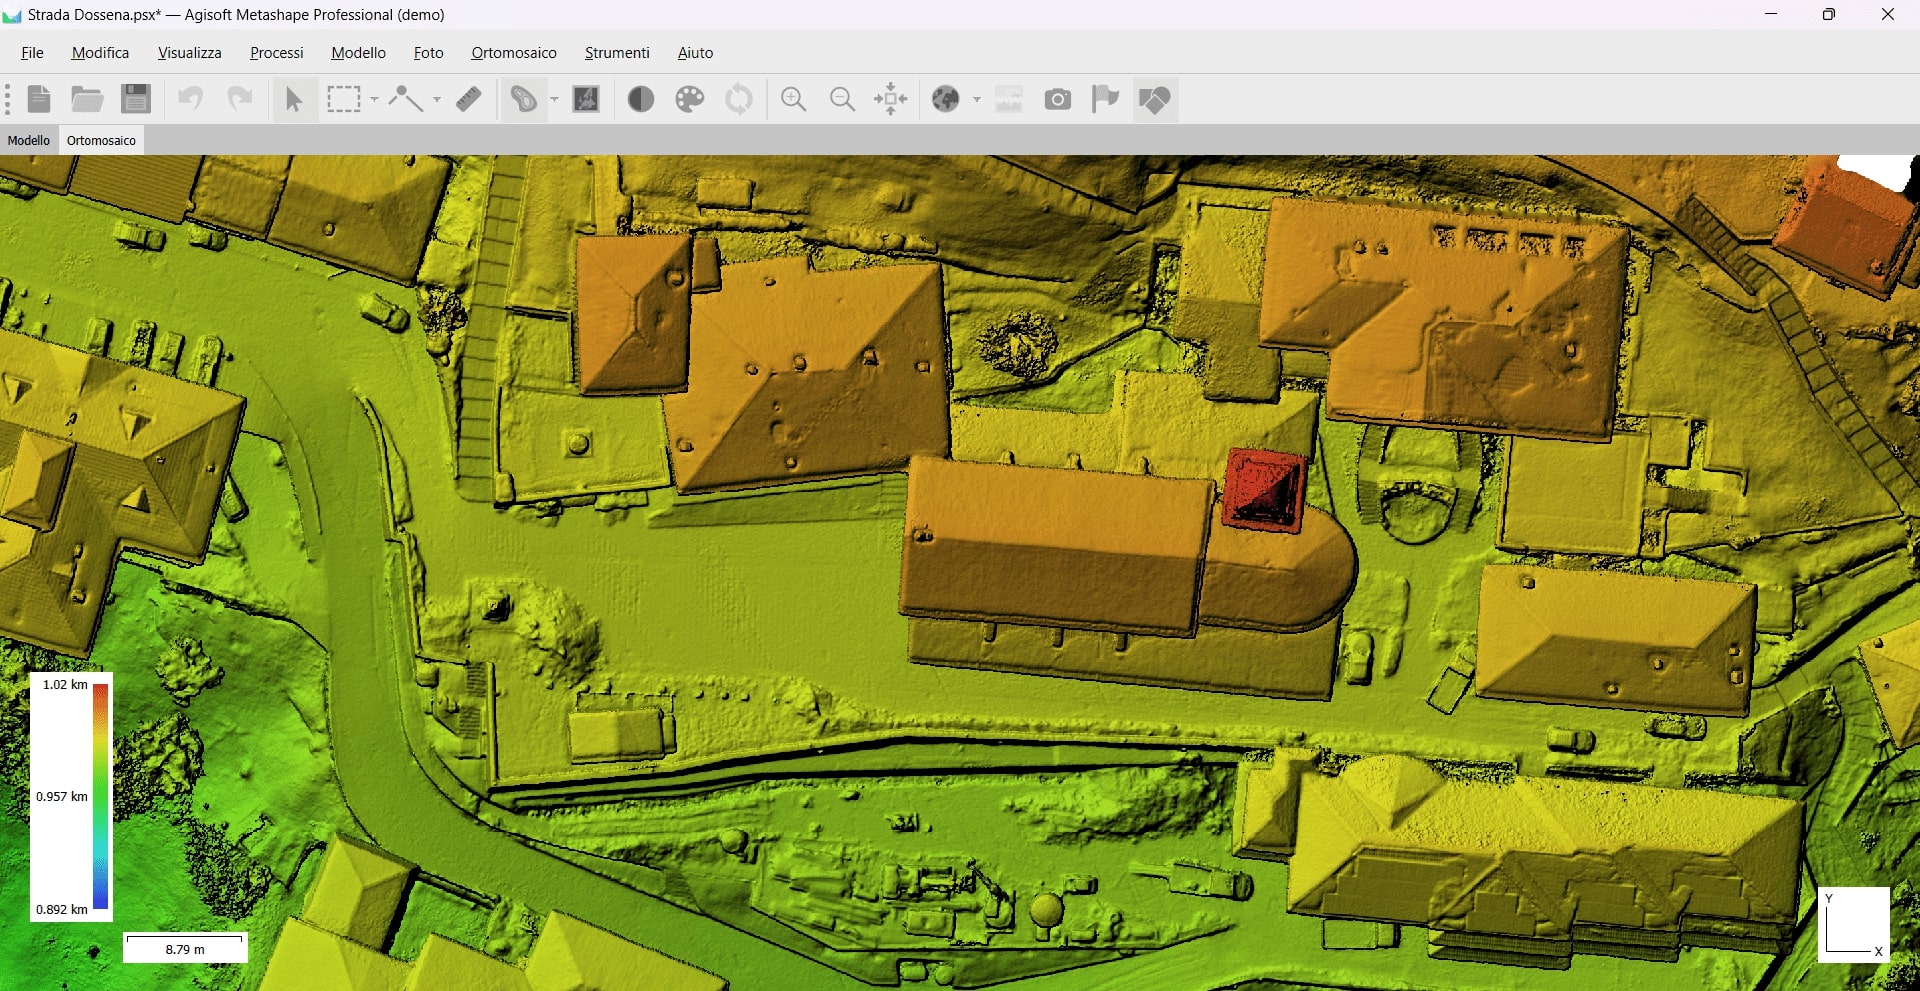Switch to the Modello tab
The width and height of the screenshot is (1920, 991).
29,141
